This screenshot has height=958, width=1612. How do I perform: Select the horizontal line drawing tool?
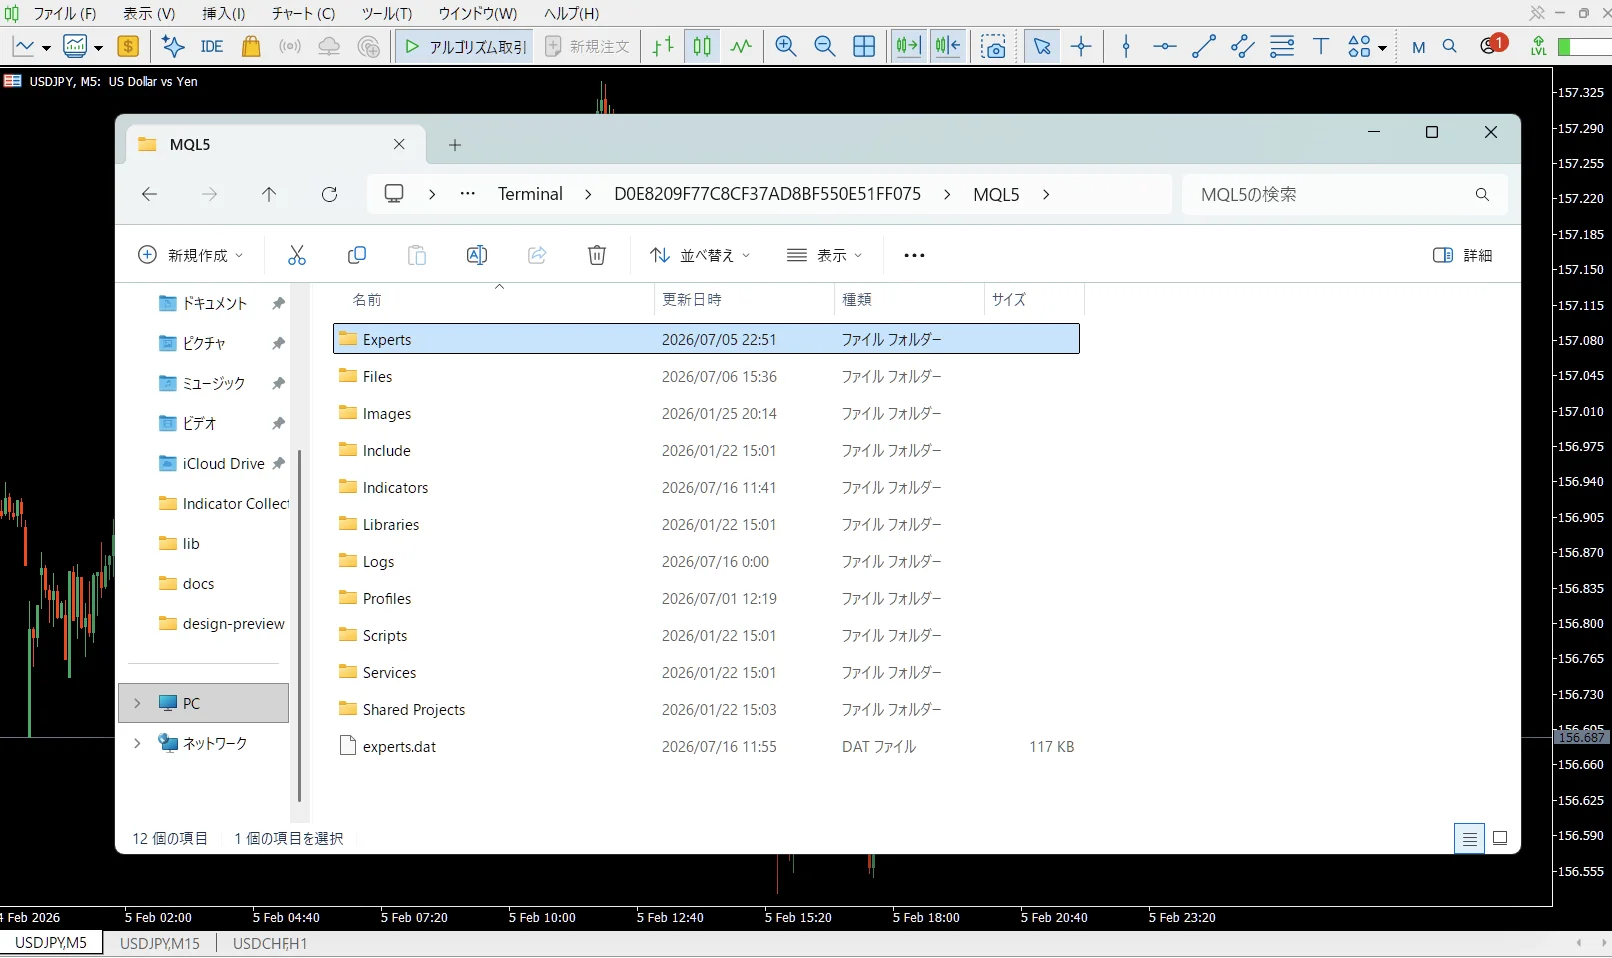click(x=1164, y=46)
